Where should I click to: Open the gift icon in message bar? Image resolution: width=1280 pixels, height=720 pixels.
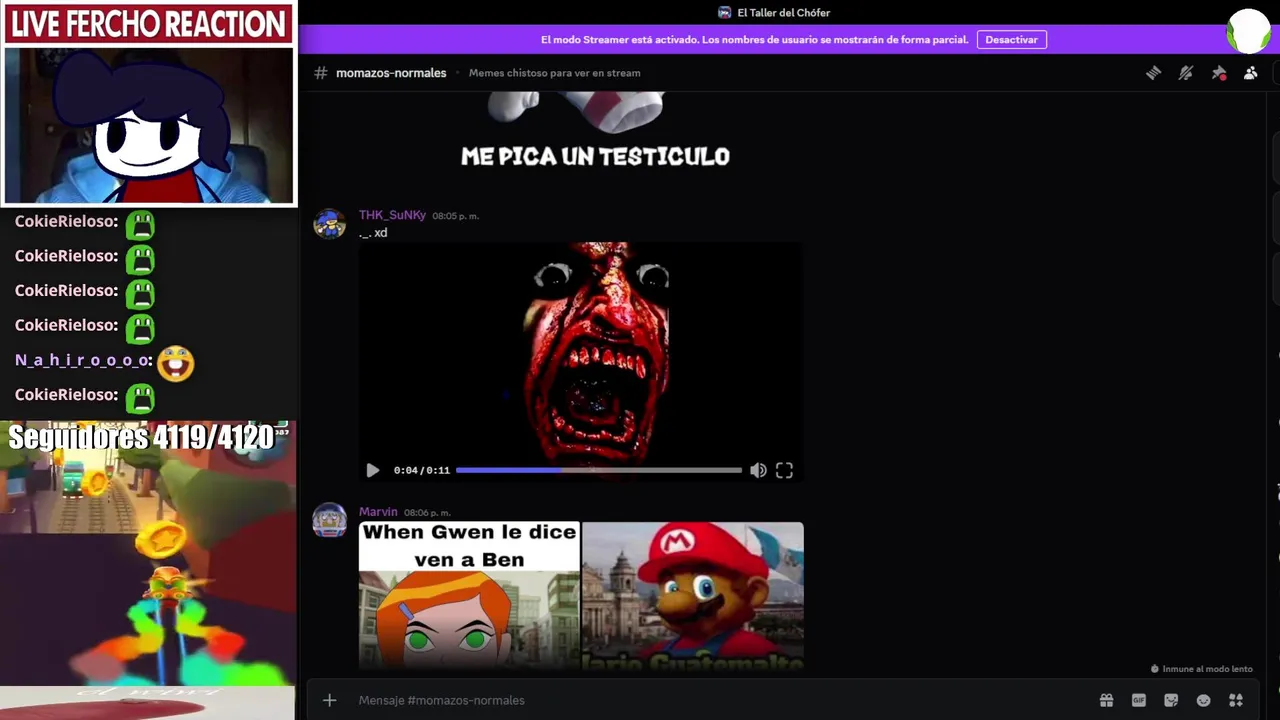click(1106, 700)
